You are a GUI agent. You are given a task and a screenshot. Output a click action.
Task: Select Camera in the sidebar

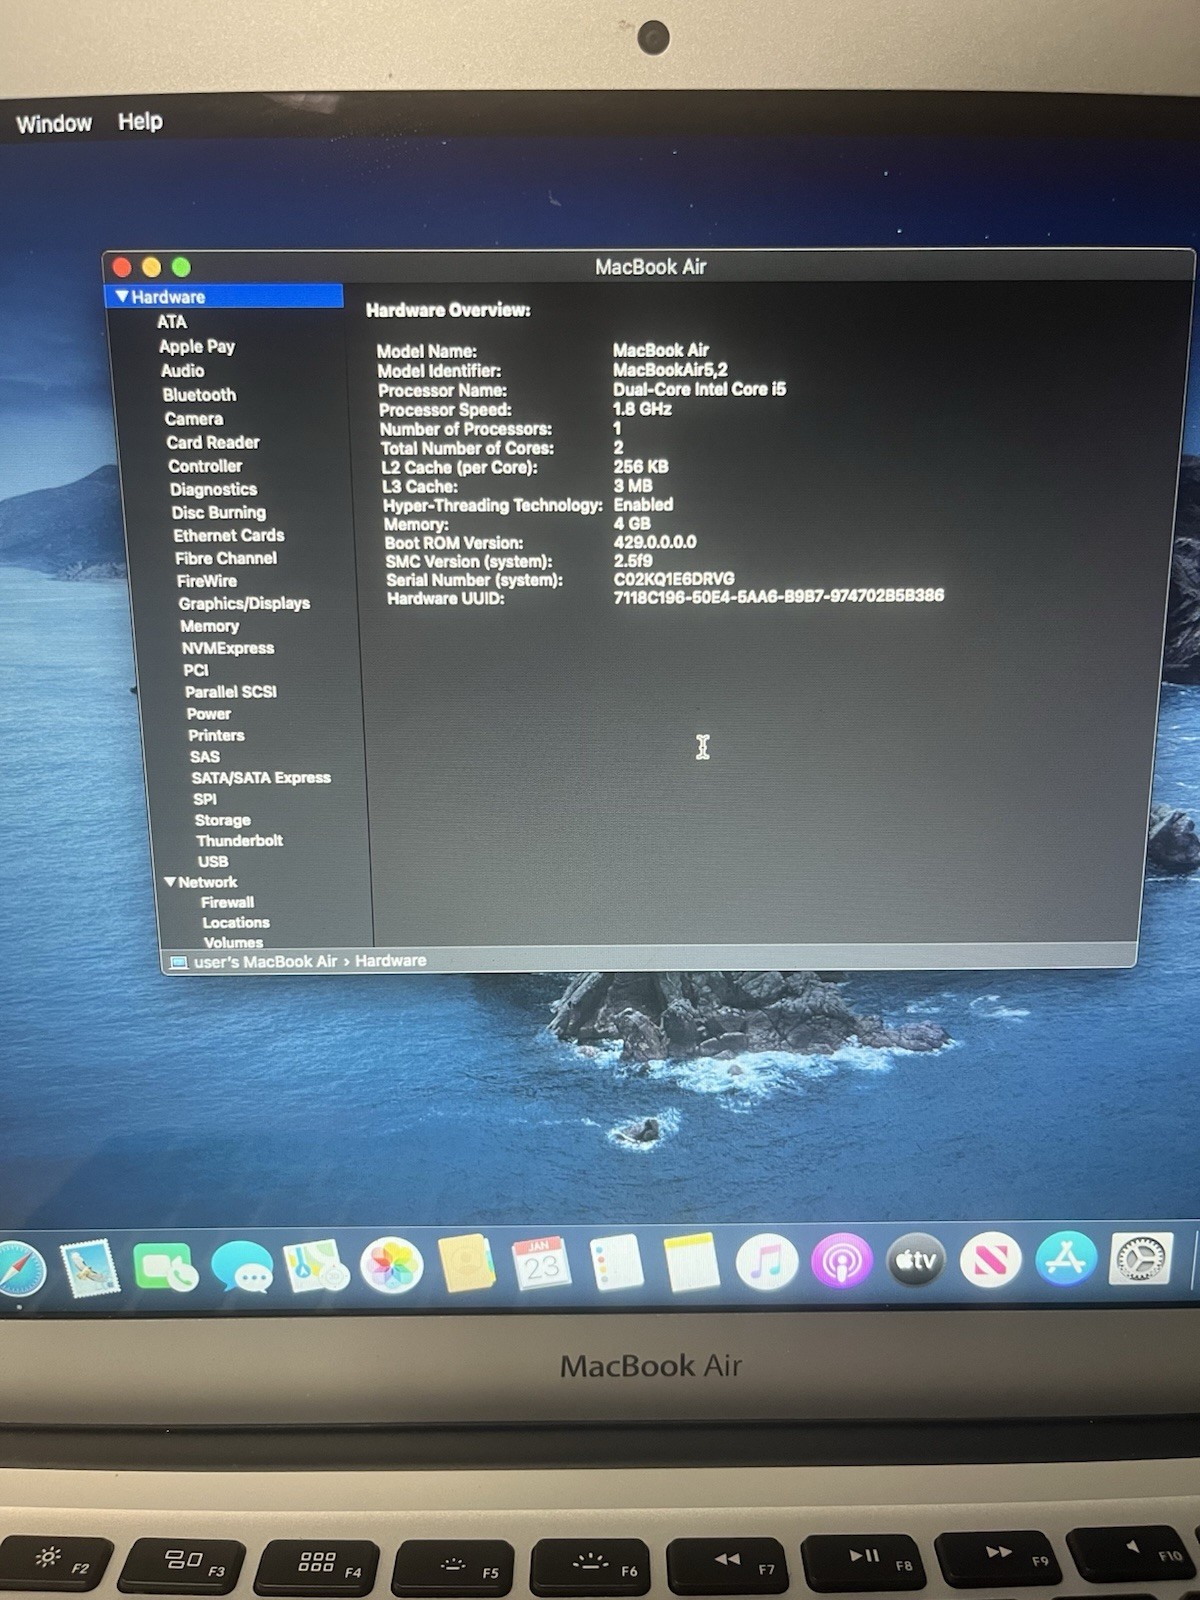[x=193, y=419]
